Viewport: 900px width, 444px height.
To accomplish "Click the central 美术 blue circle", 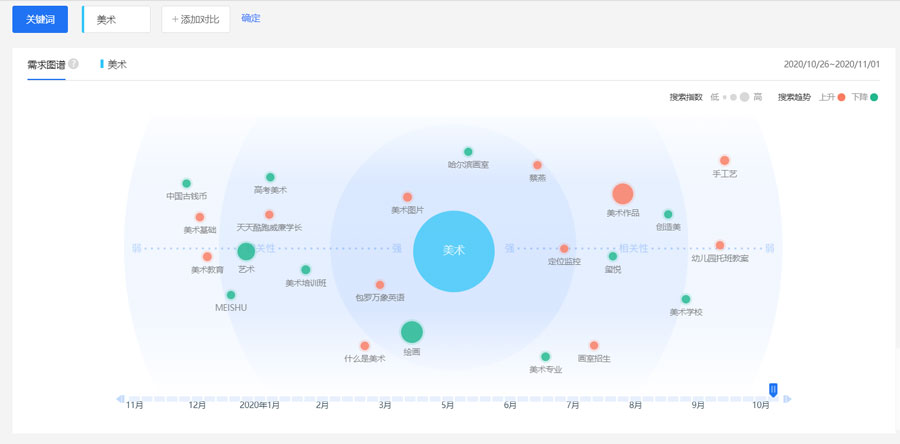I will point(454,250).
